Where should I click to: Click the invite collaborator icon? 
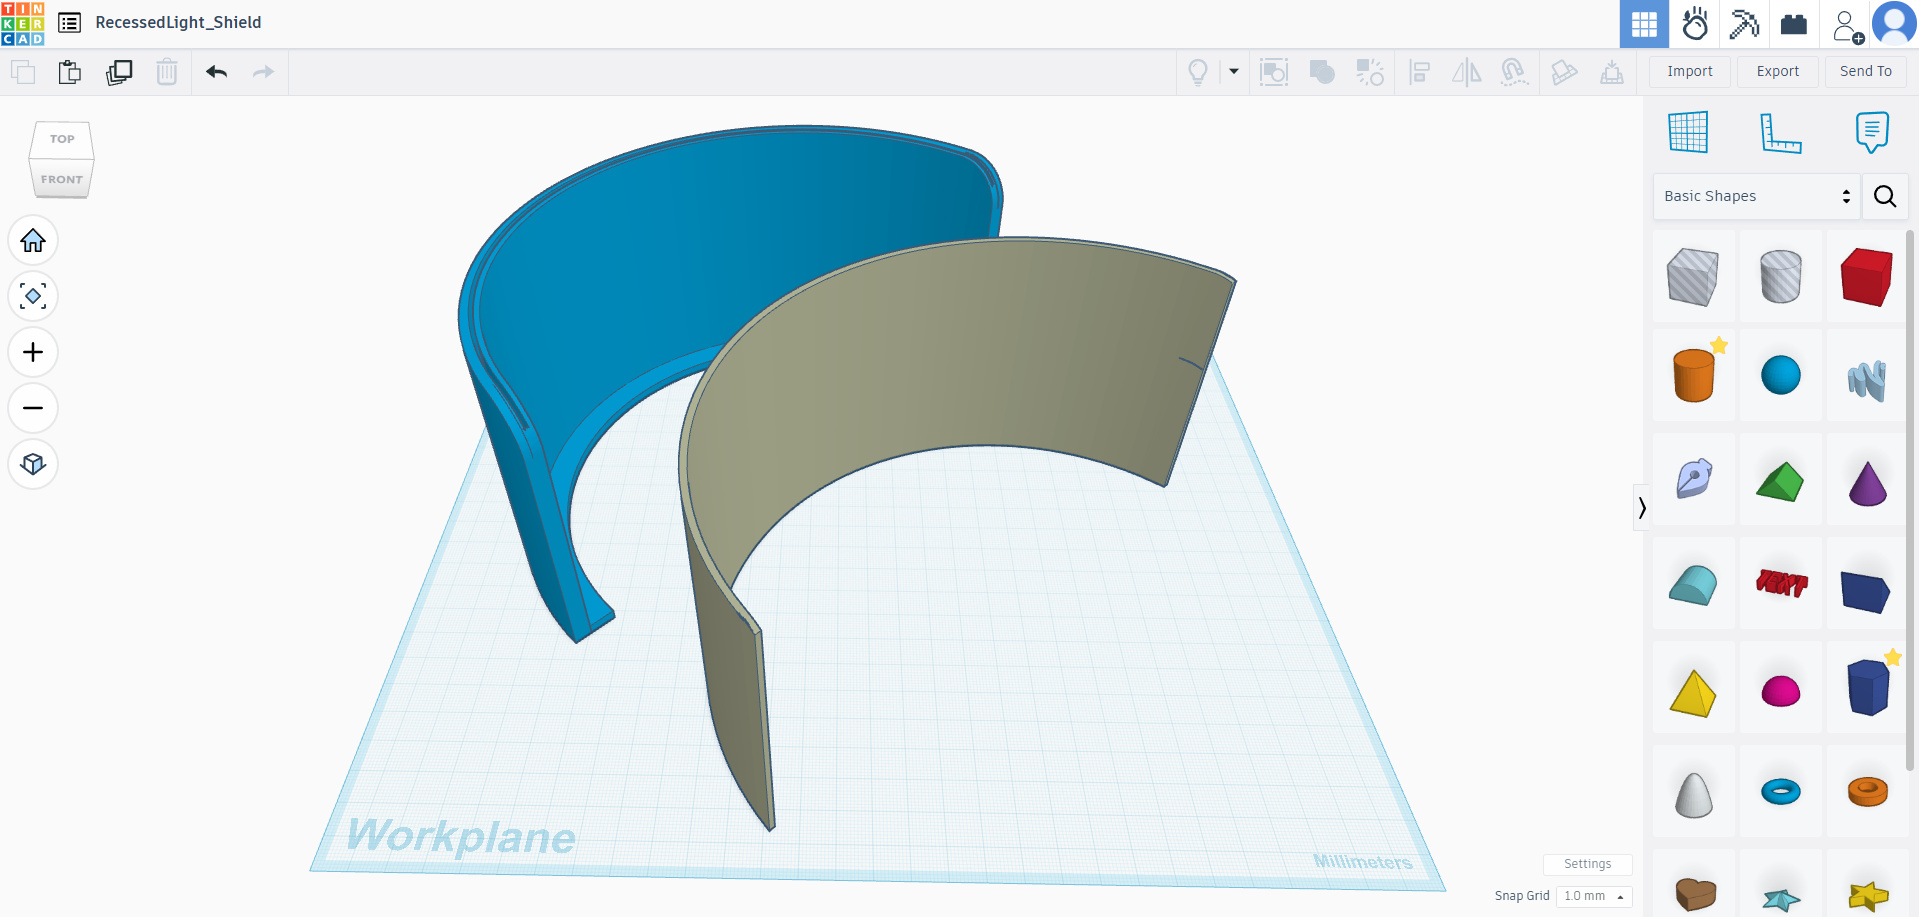pyautogui.click(x=1848, y=26)
